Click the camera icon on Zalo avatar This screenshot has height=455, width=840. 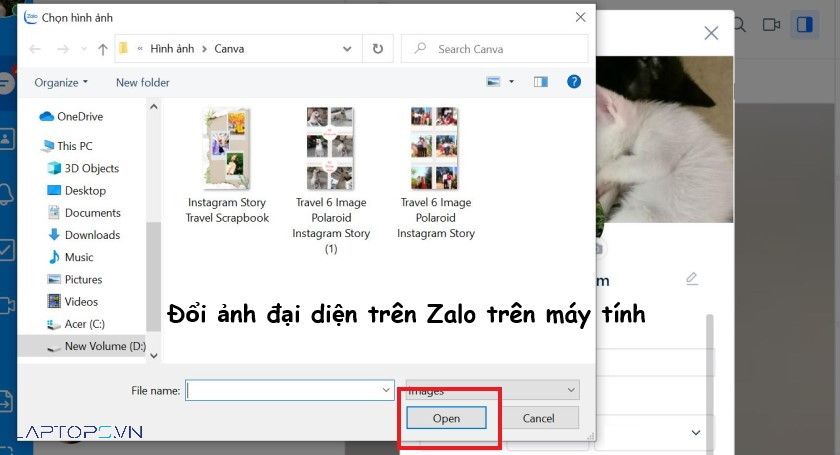point(600,249)
